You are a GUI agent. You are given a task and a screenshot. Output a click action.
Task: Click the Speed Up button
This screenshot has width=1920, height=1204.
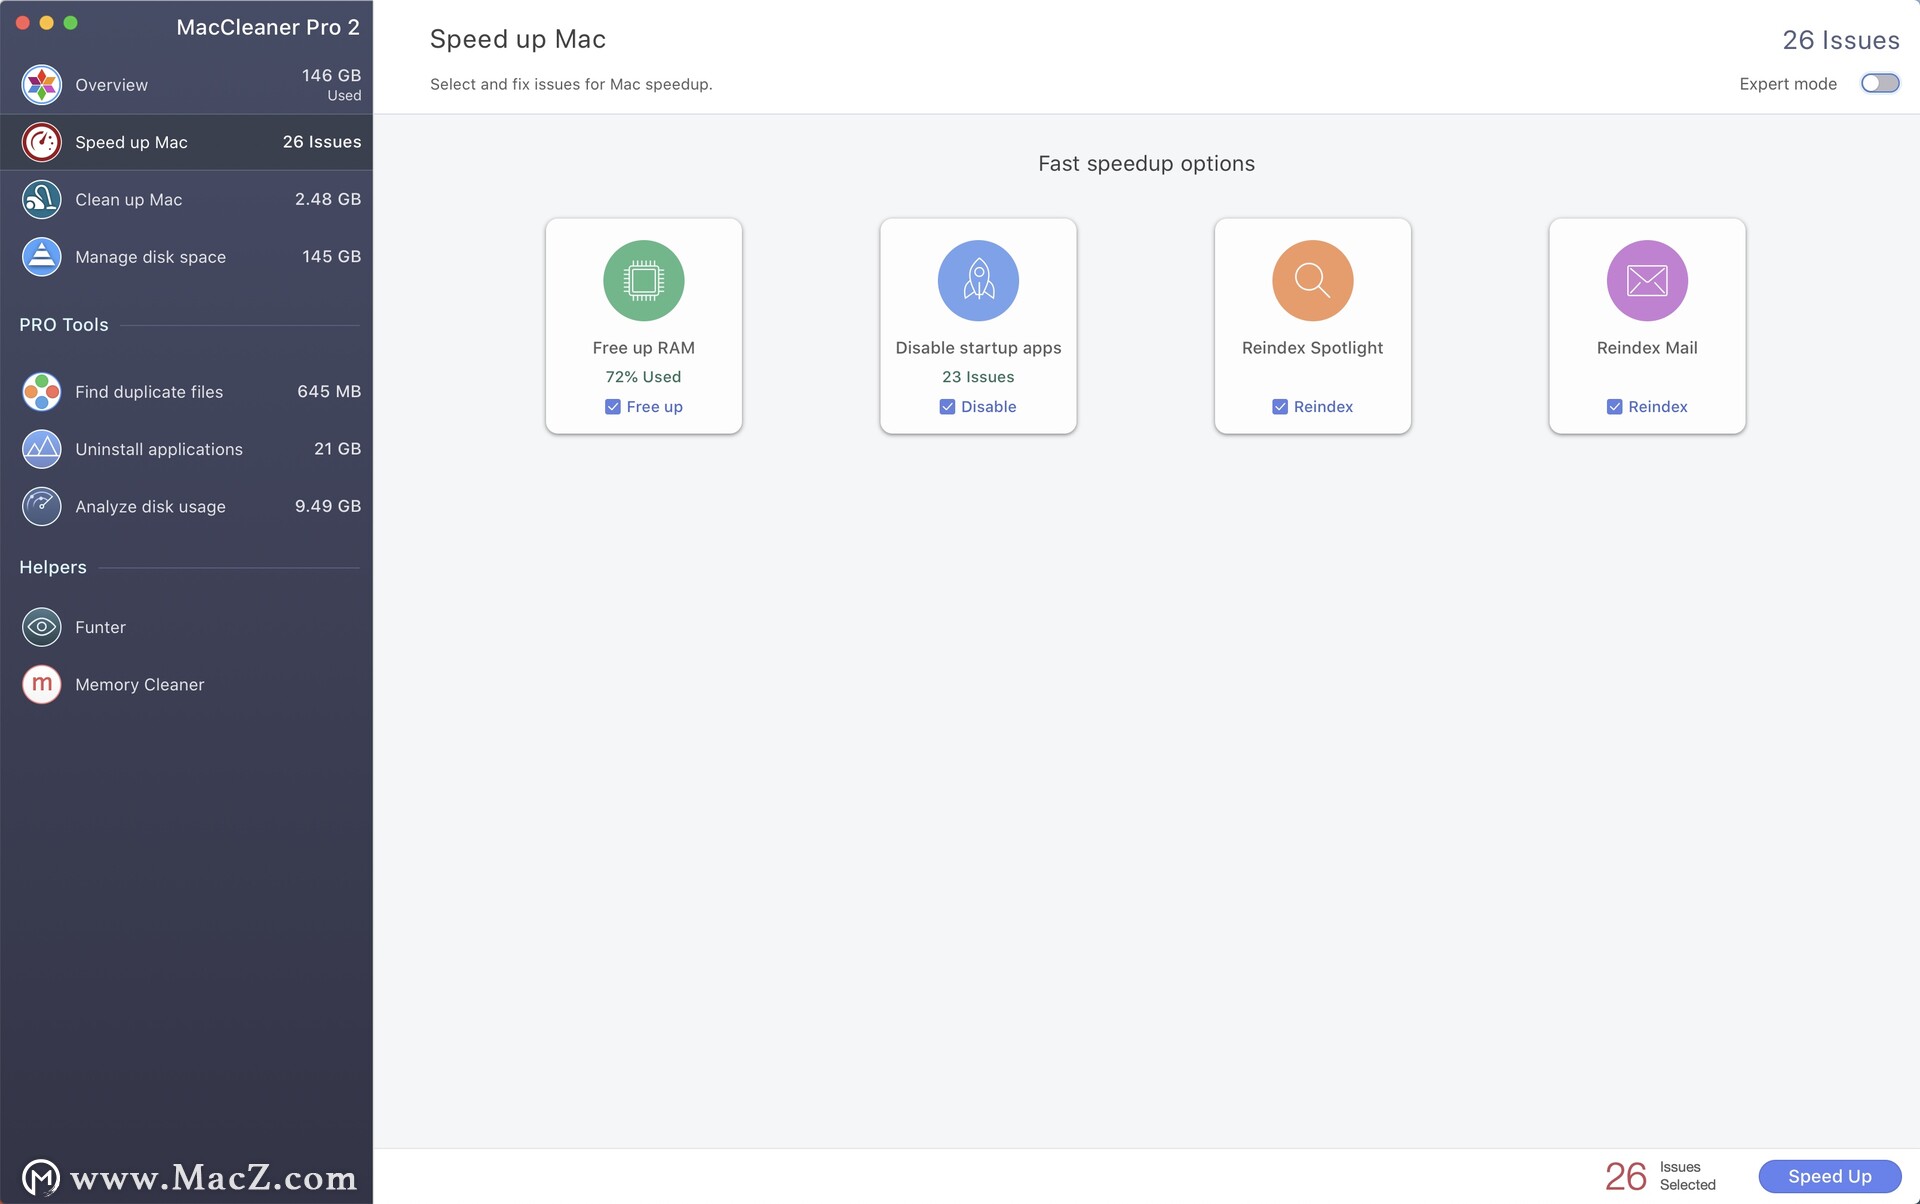click(x=1829, y=1176)
